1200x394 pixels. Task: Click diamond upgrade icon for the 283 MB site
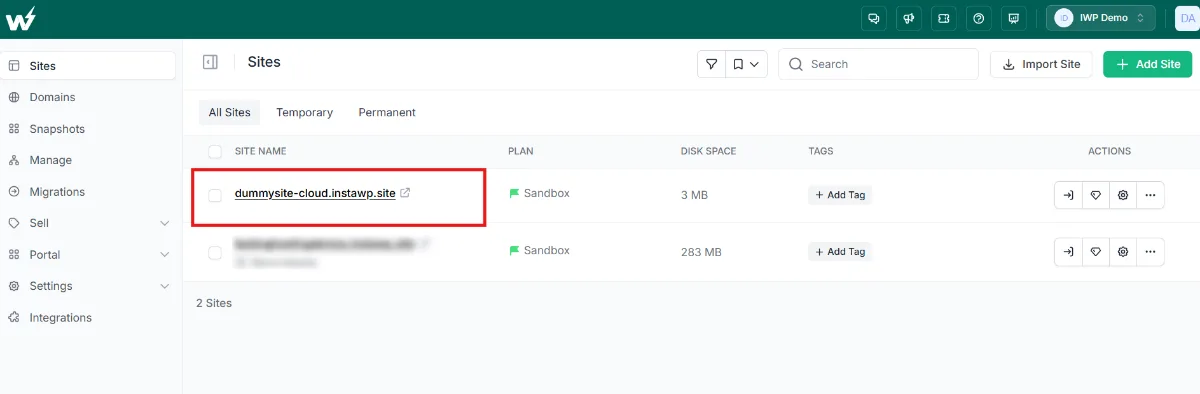1096,252
